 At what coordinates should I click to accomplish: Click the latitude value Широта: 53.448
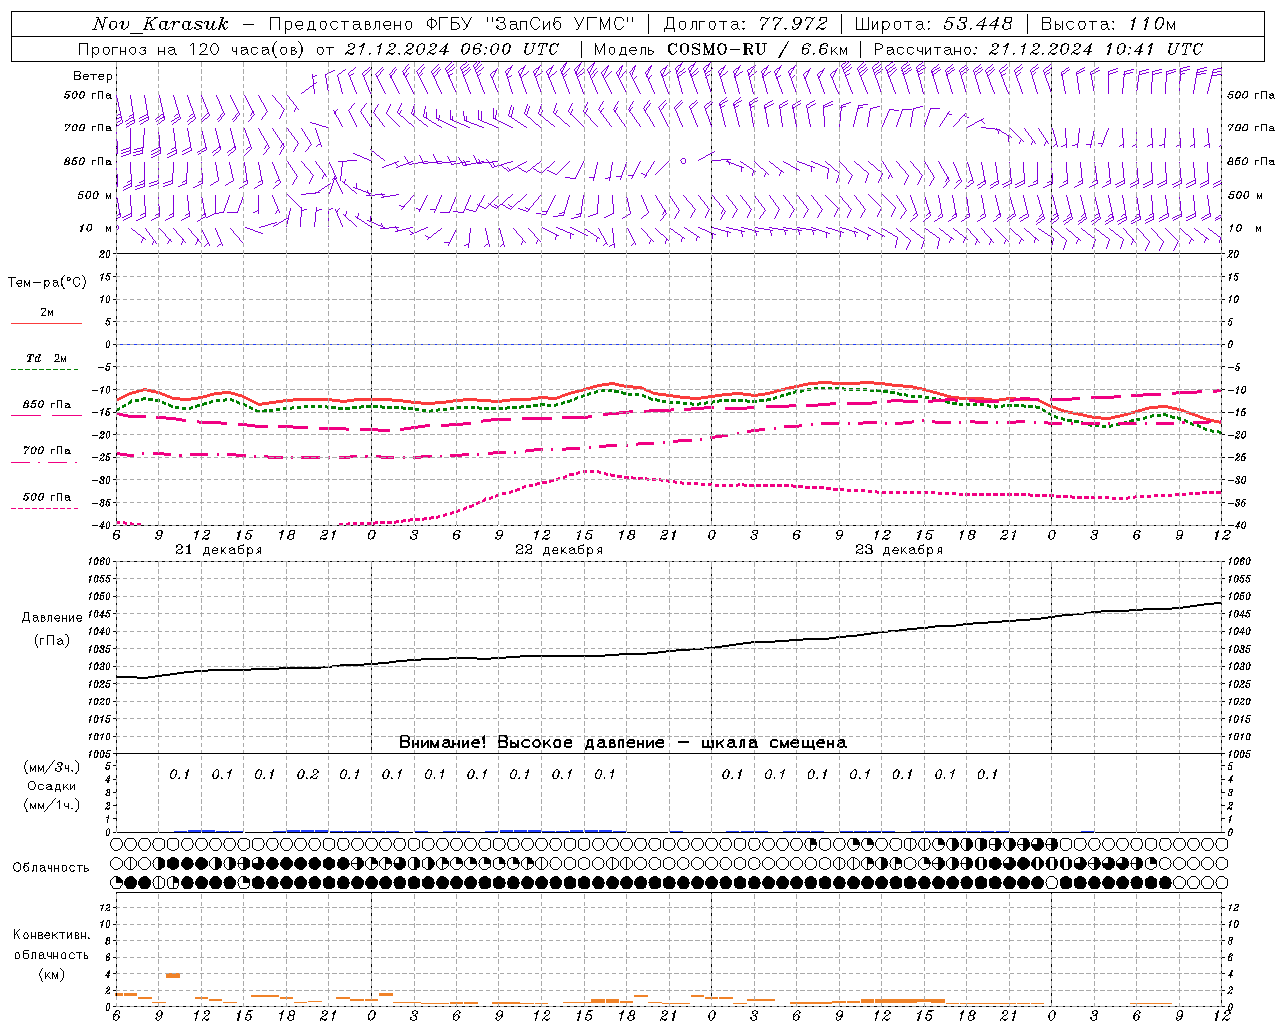(x=933, y=24)
